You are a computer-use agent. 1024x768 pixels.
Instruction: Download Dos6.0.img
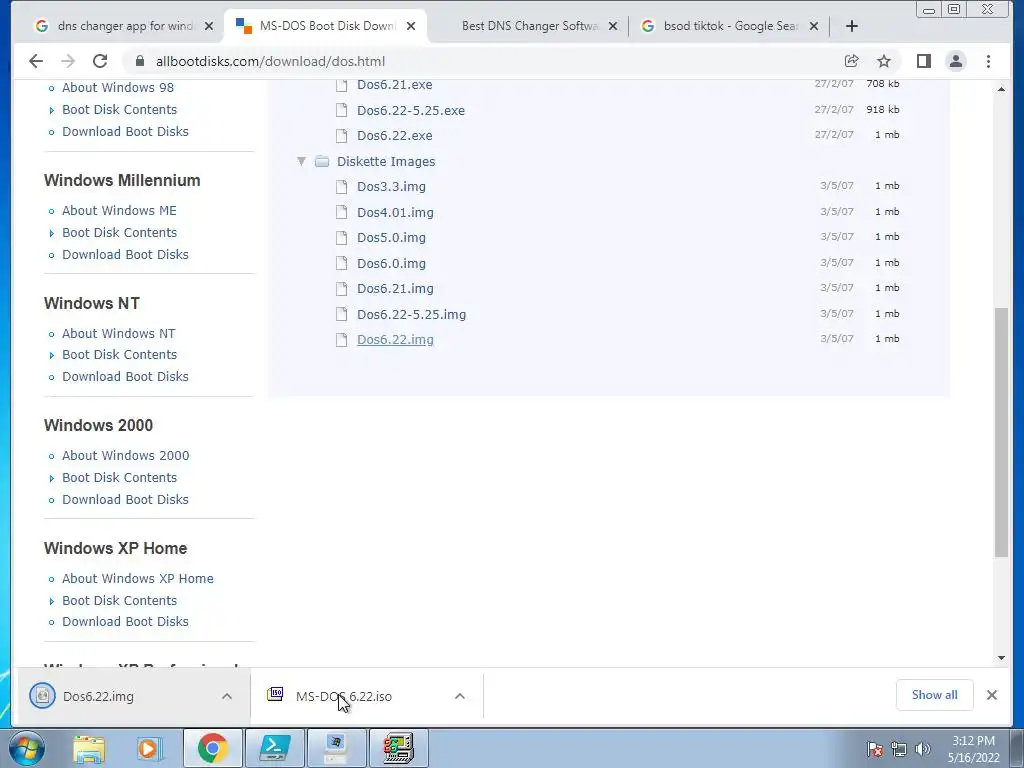pos(391,263)
